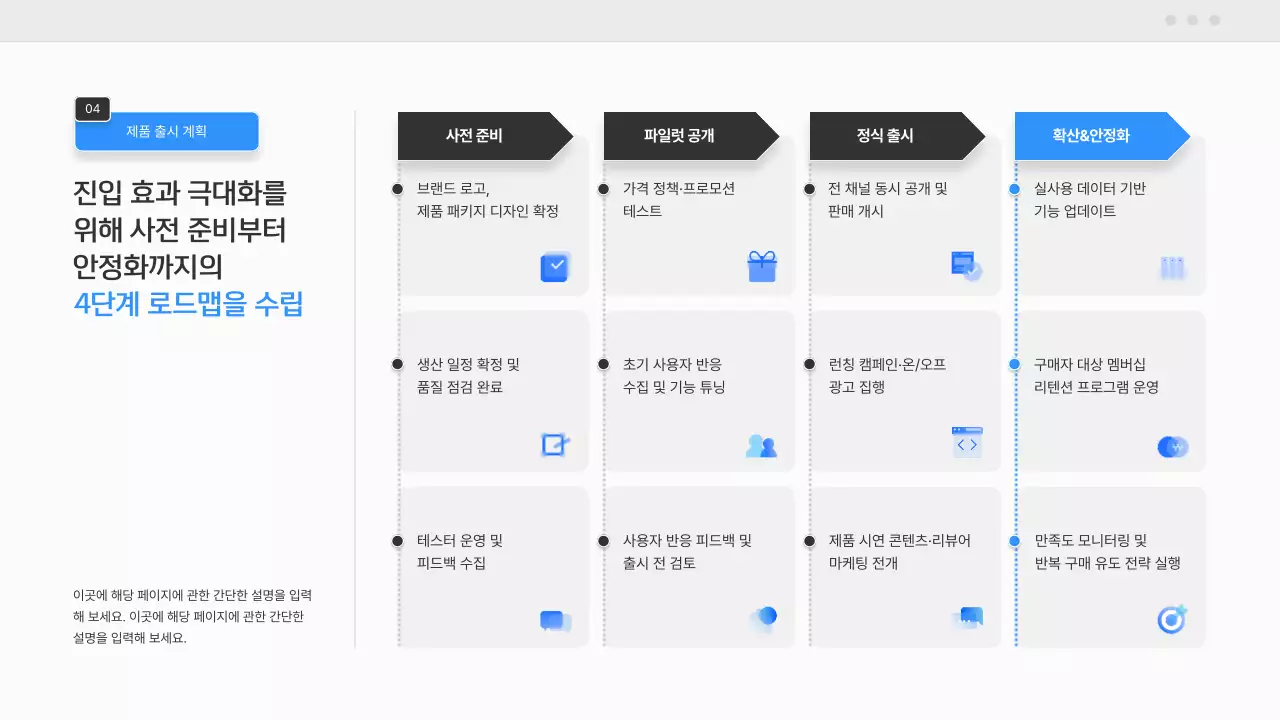Screen dimensions: 1280x720
Task: Click the timeline dot next to 구매자 대상 멤버십
Action: pos(1017,364)
